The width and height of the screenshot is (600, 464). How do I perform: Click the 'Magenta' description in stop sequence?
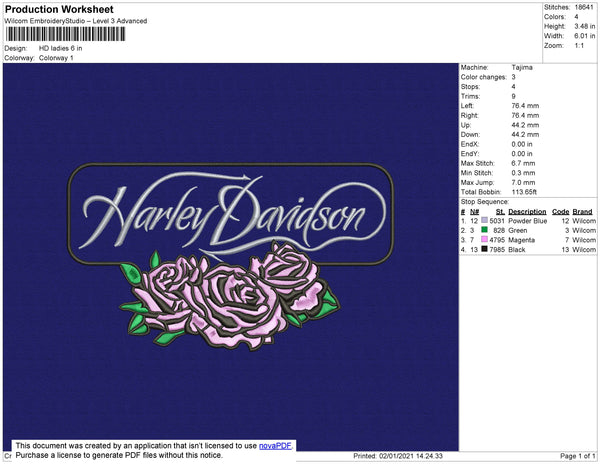521,240
